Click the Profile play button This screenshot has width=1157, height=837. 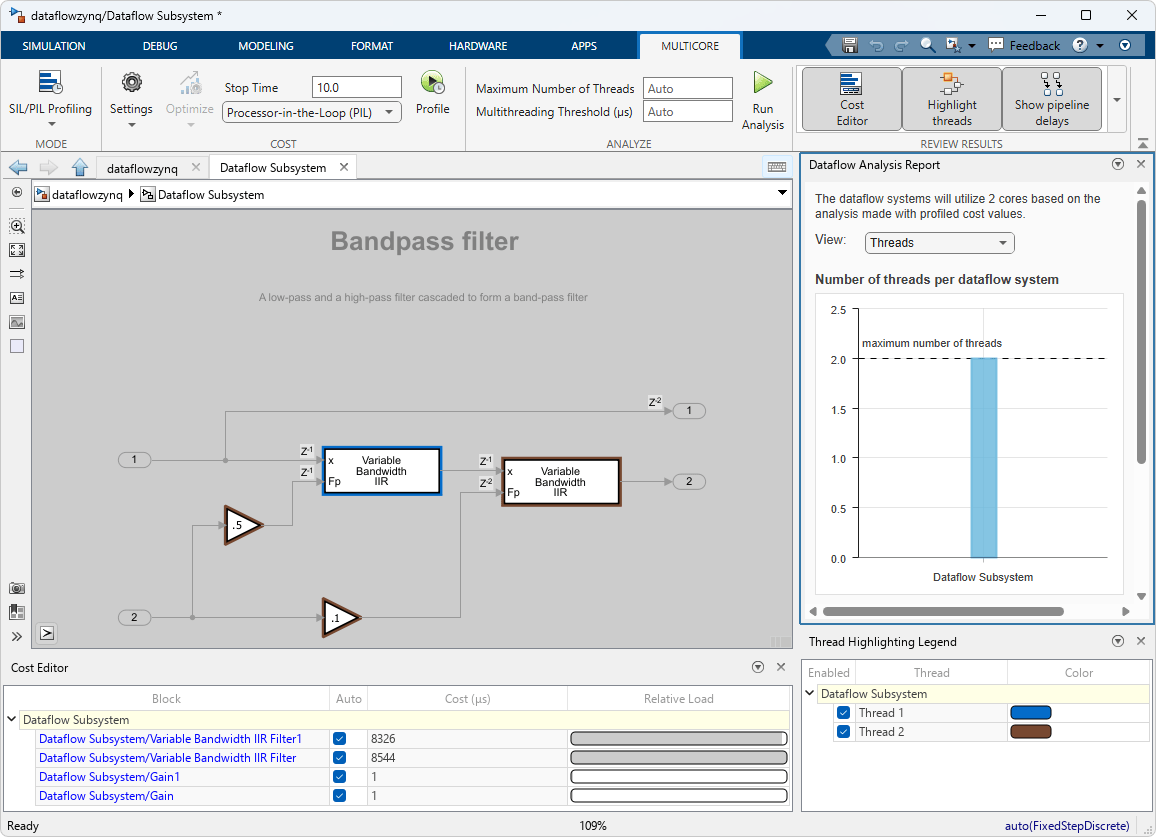[432, 93]
